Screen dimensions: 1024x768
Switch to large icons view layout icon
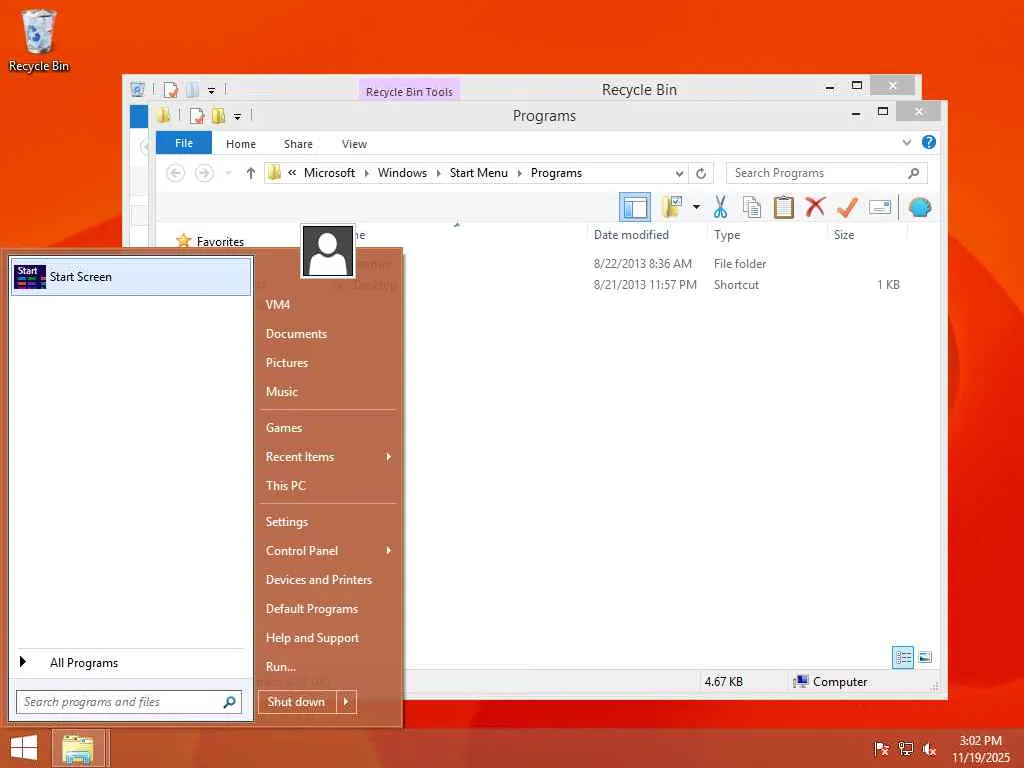(925, 657)
